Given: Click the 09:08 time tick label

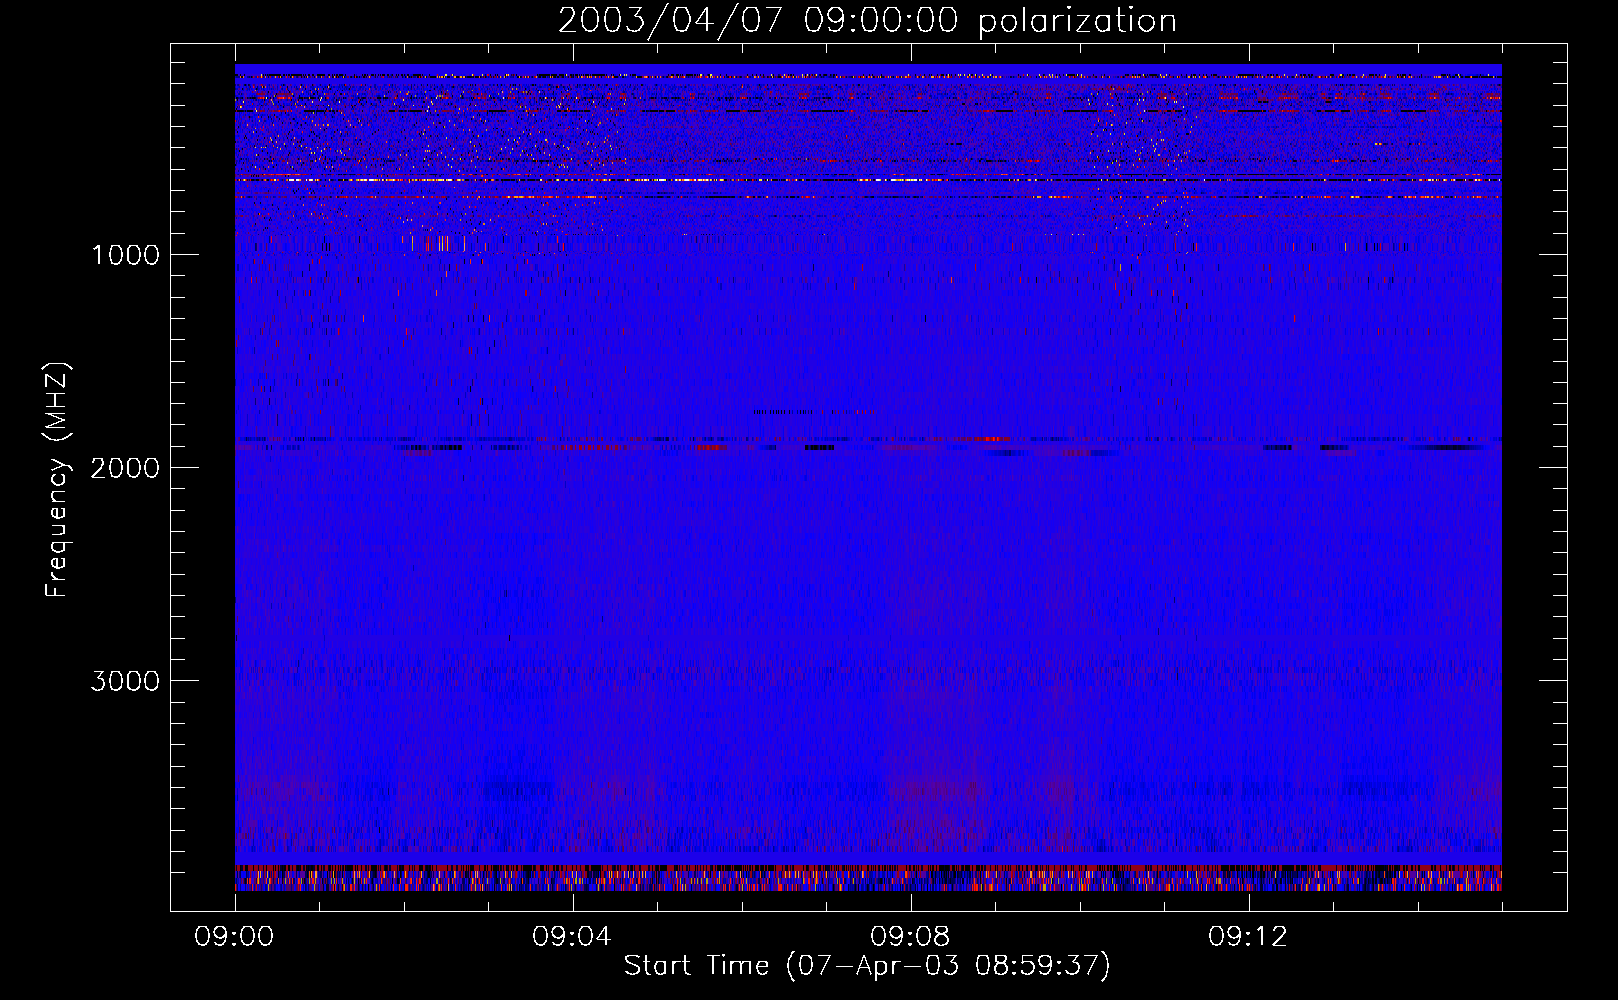Looking at the screenshot, I should click(910, 937).
